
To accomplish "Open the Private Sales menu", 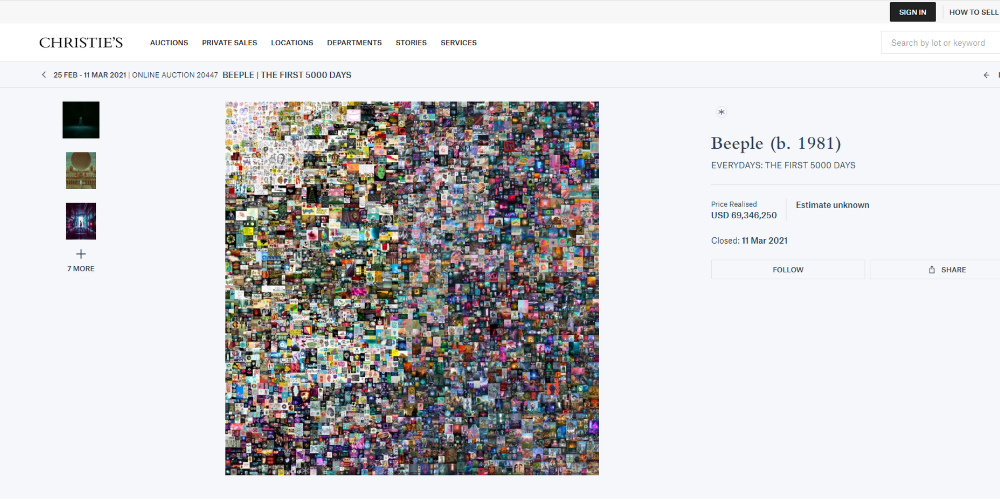I will (230, 43).
